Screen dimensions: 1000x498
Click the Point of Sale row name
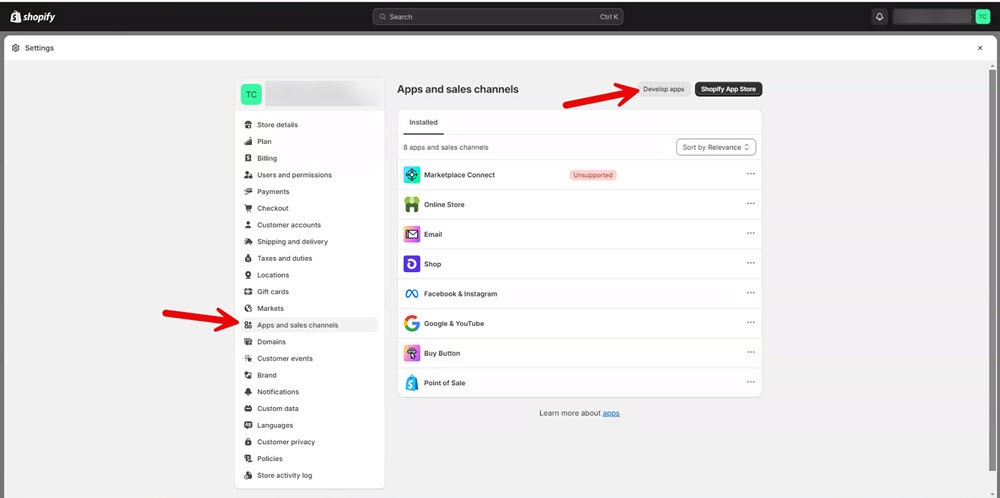click(445, 383)
